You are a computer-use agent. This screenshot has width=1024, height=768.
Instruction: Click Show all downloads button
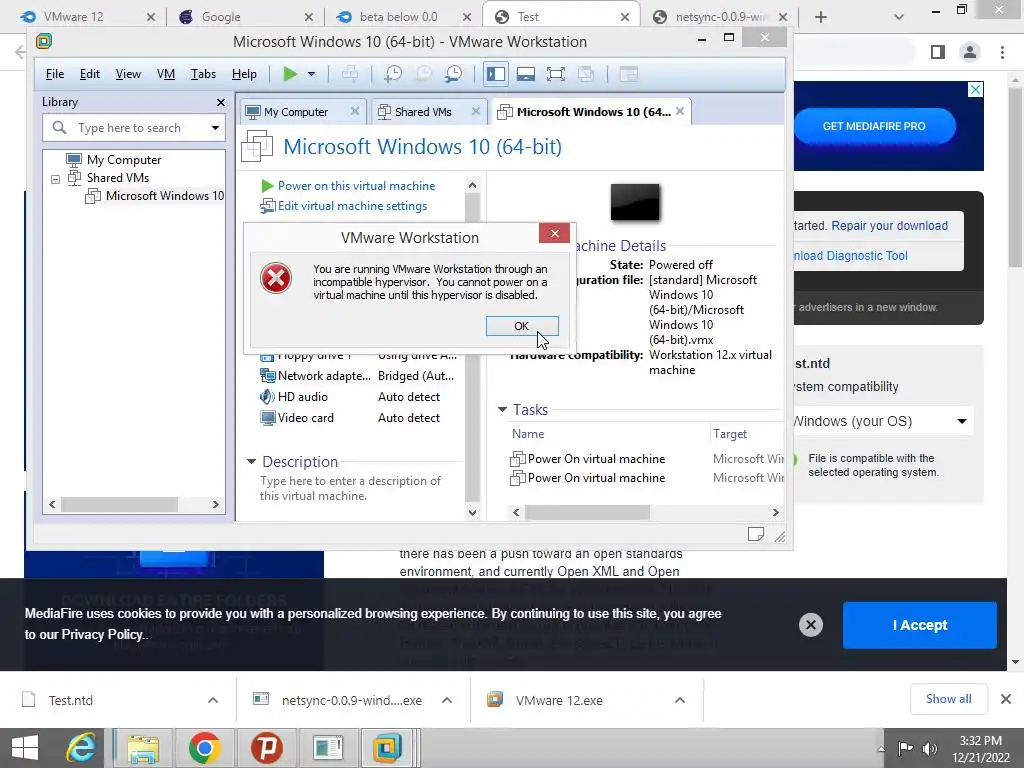pyautogui.click(x=948, y=699)
